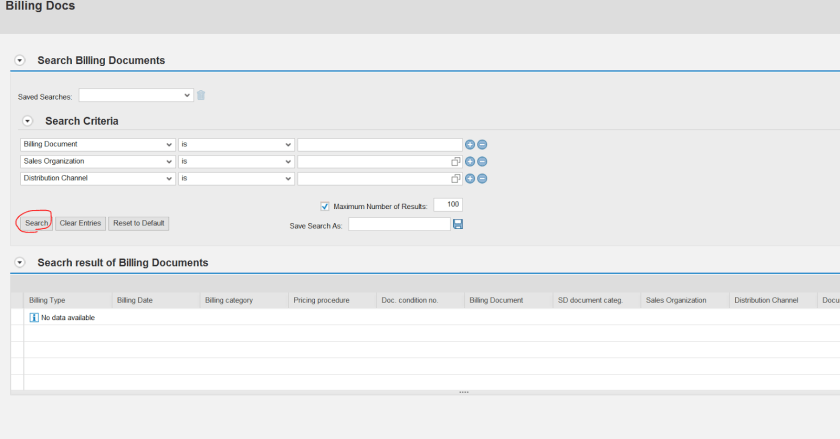Viewport: 840px width, 439px height.
Task: Remove the Distribution Channel criterion row
Action: click(x=482, y=178)
